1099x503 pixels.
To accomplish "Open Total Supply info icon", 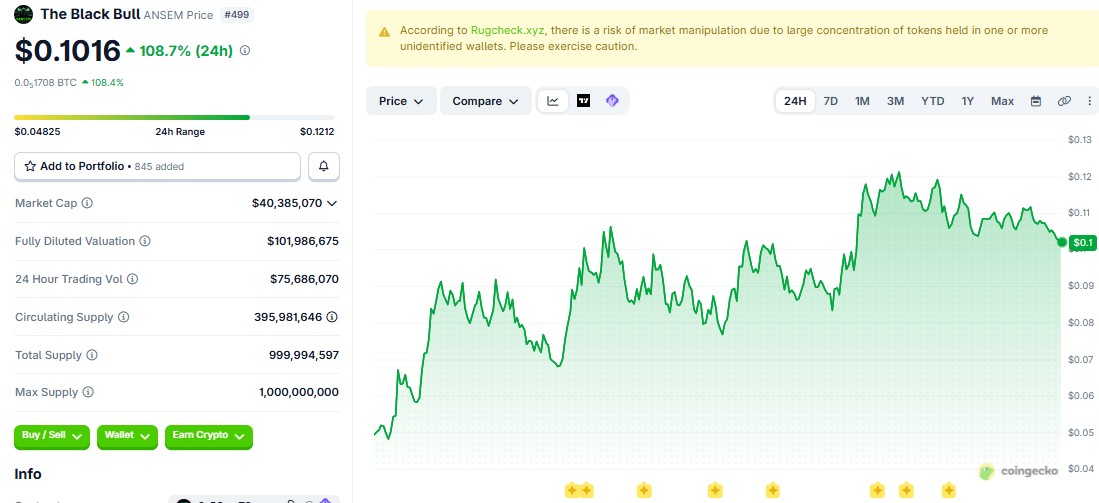I will 92,355.
